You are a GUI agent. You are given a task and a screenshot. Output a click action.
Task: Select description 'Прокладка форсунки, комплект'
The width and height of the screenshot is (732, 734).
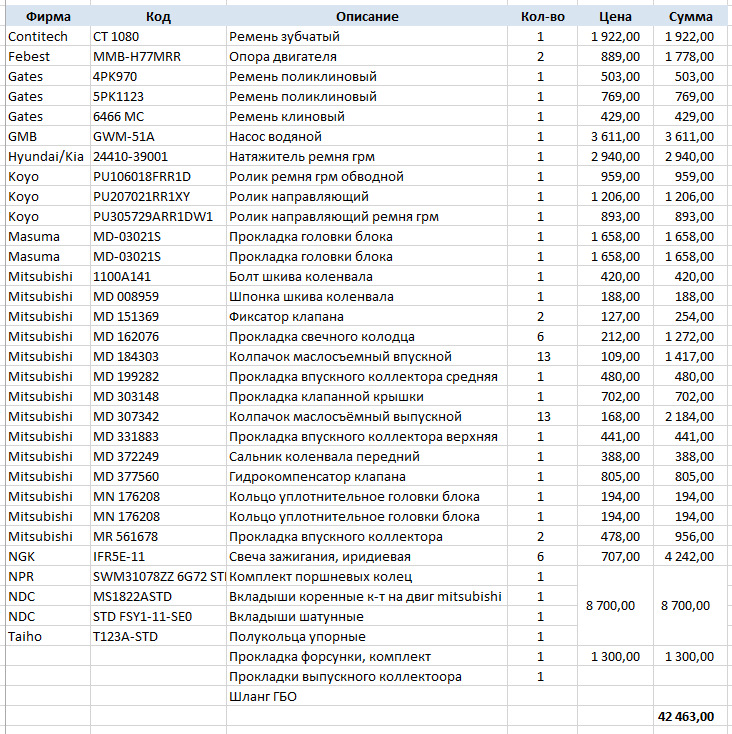point(367,656)
